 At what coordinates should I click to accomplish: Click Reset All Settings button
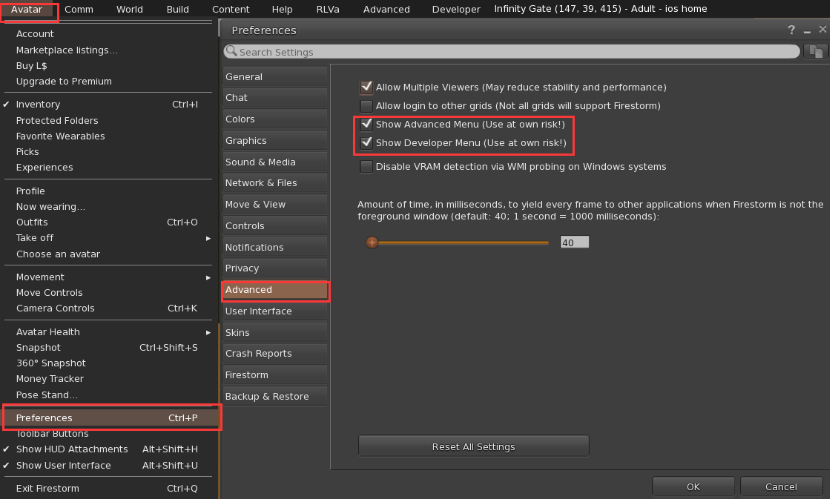474,447
